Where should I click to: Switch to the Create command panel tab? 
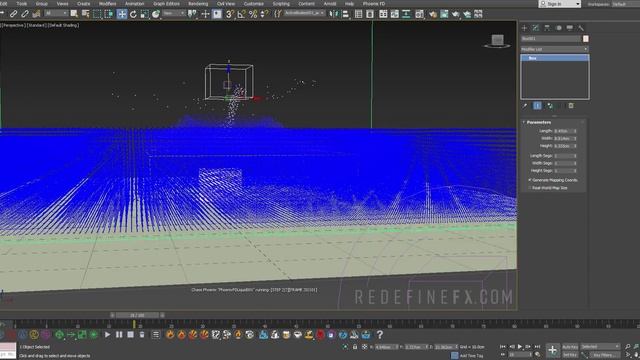524,28
